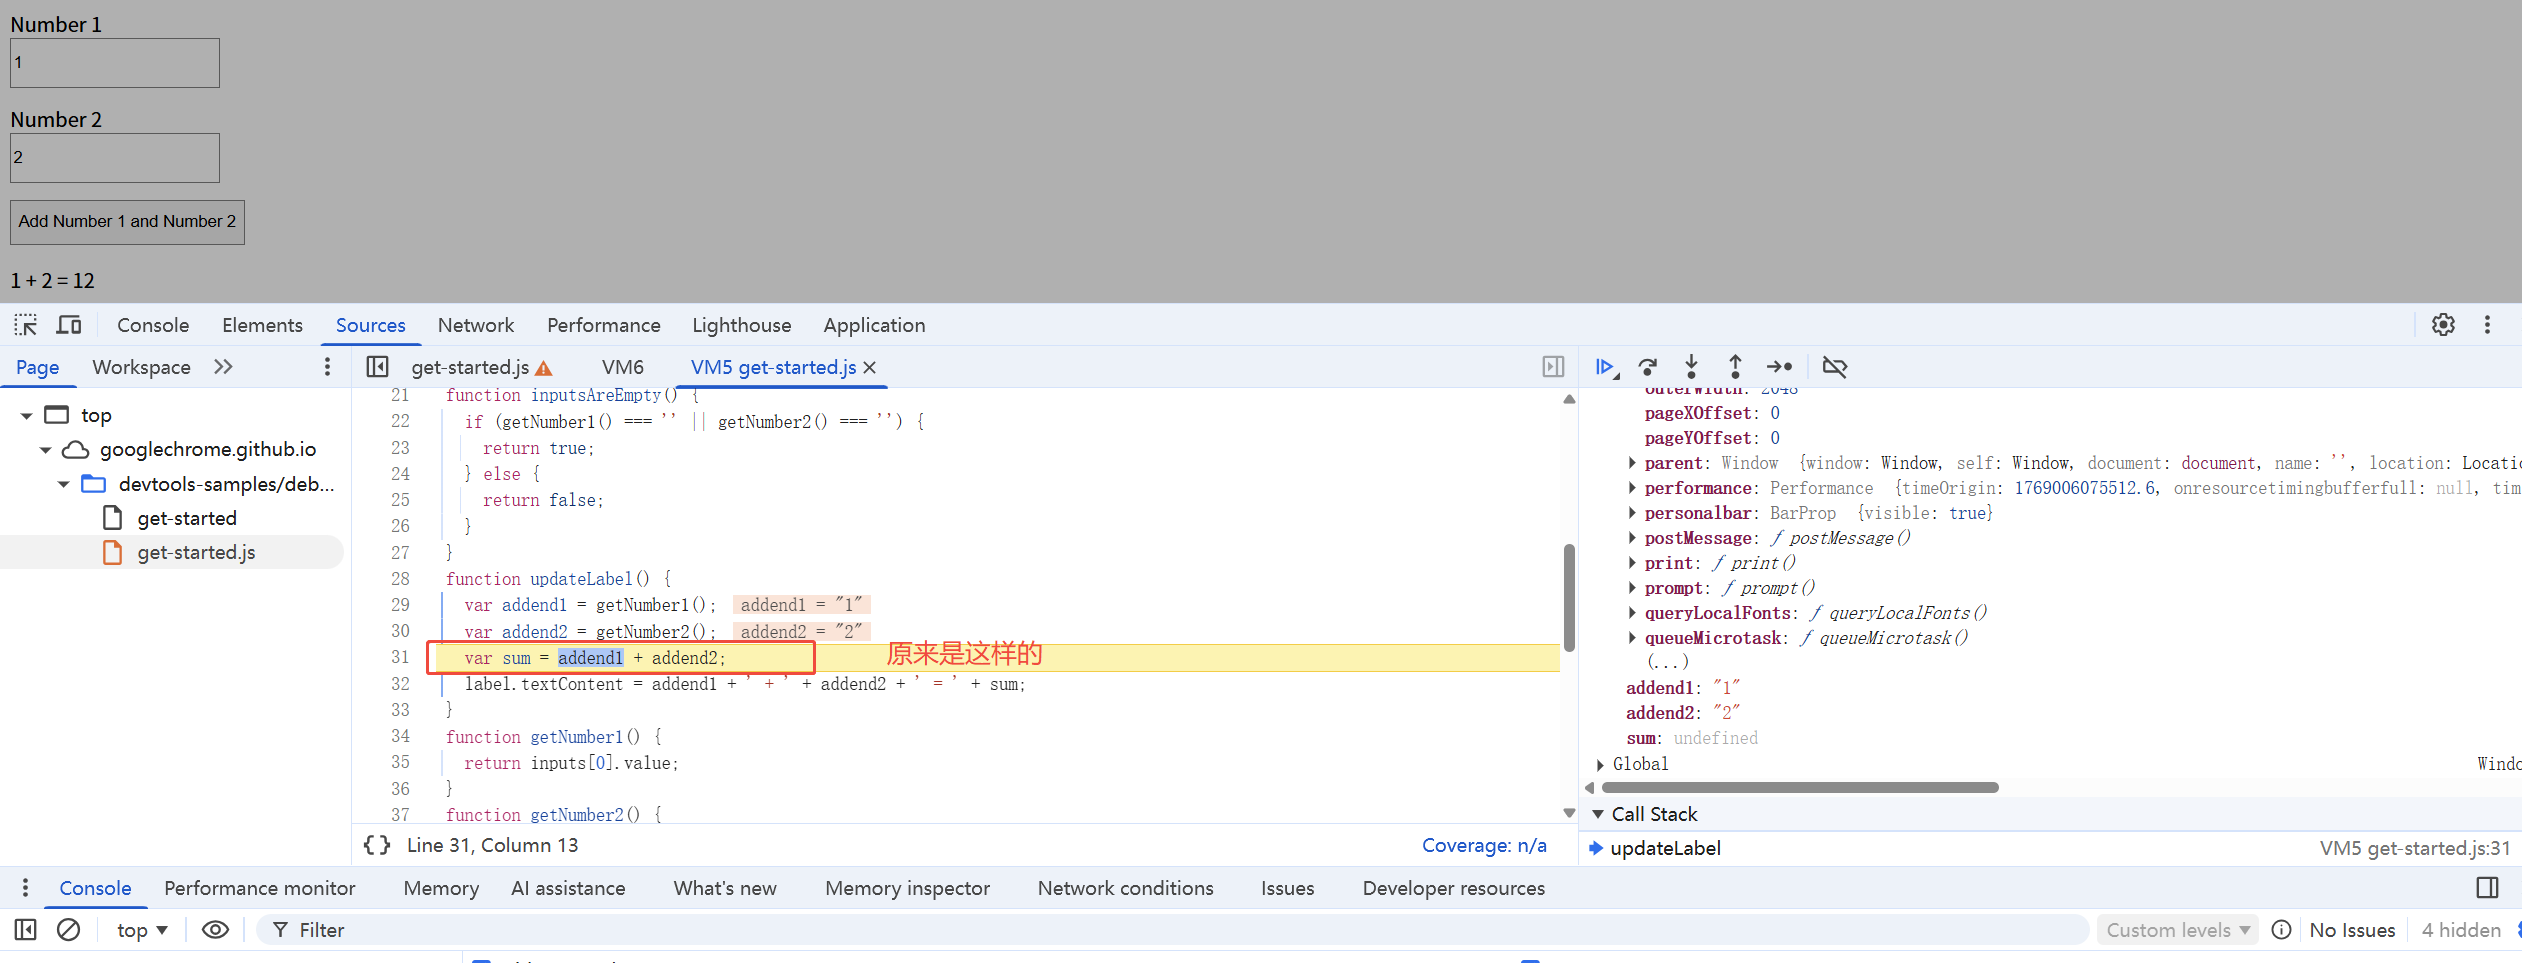Image resolution: width=2522 pixels, height=963 pixels.
Task: Open the VM6 editor tab
Action: click(623, 367)
